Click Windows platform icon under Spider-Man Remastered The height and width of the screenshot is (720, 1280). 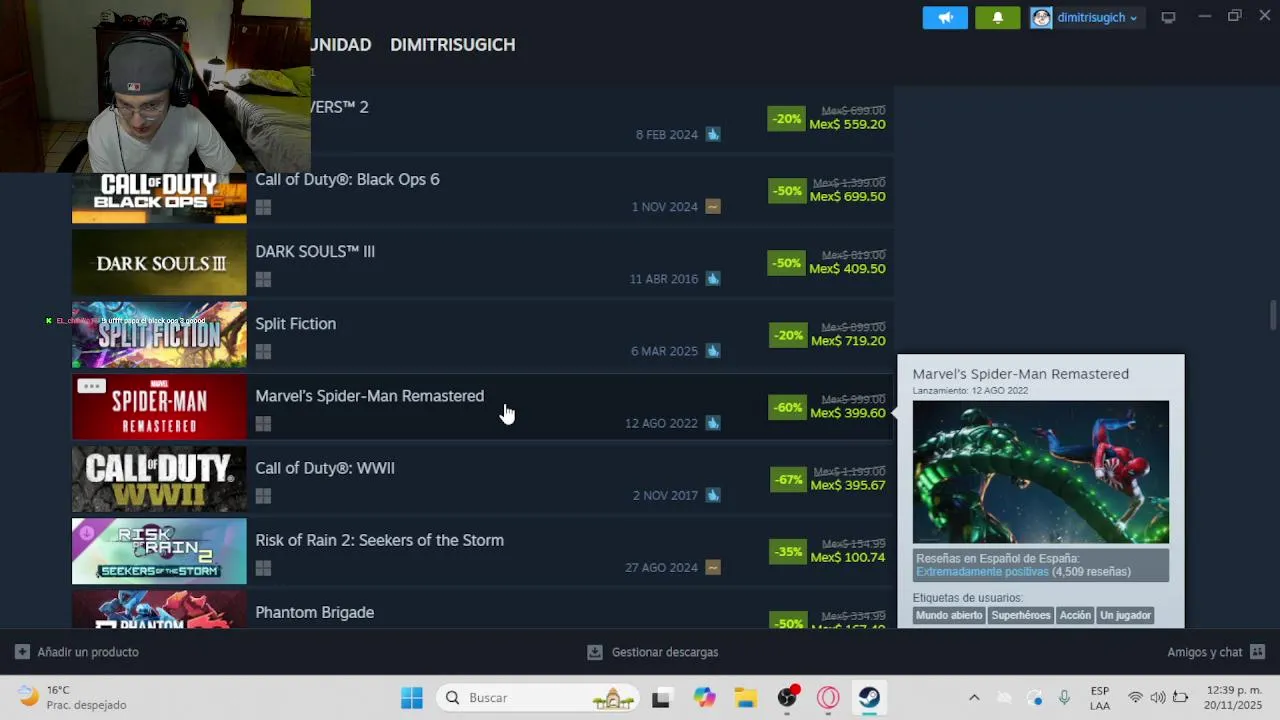coord(263,423)
